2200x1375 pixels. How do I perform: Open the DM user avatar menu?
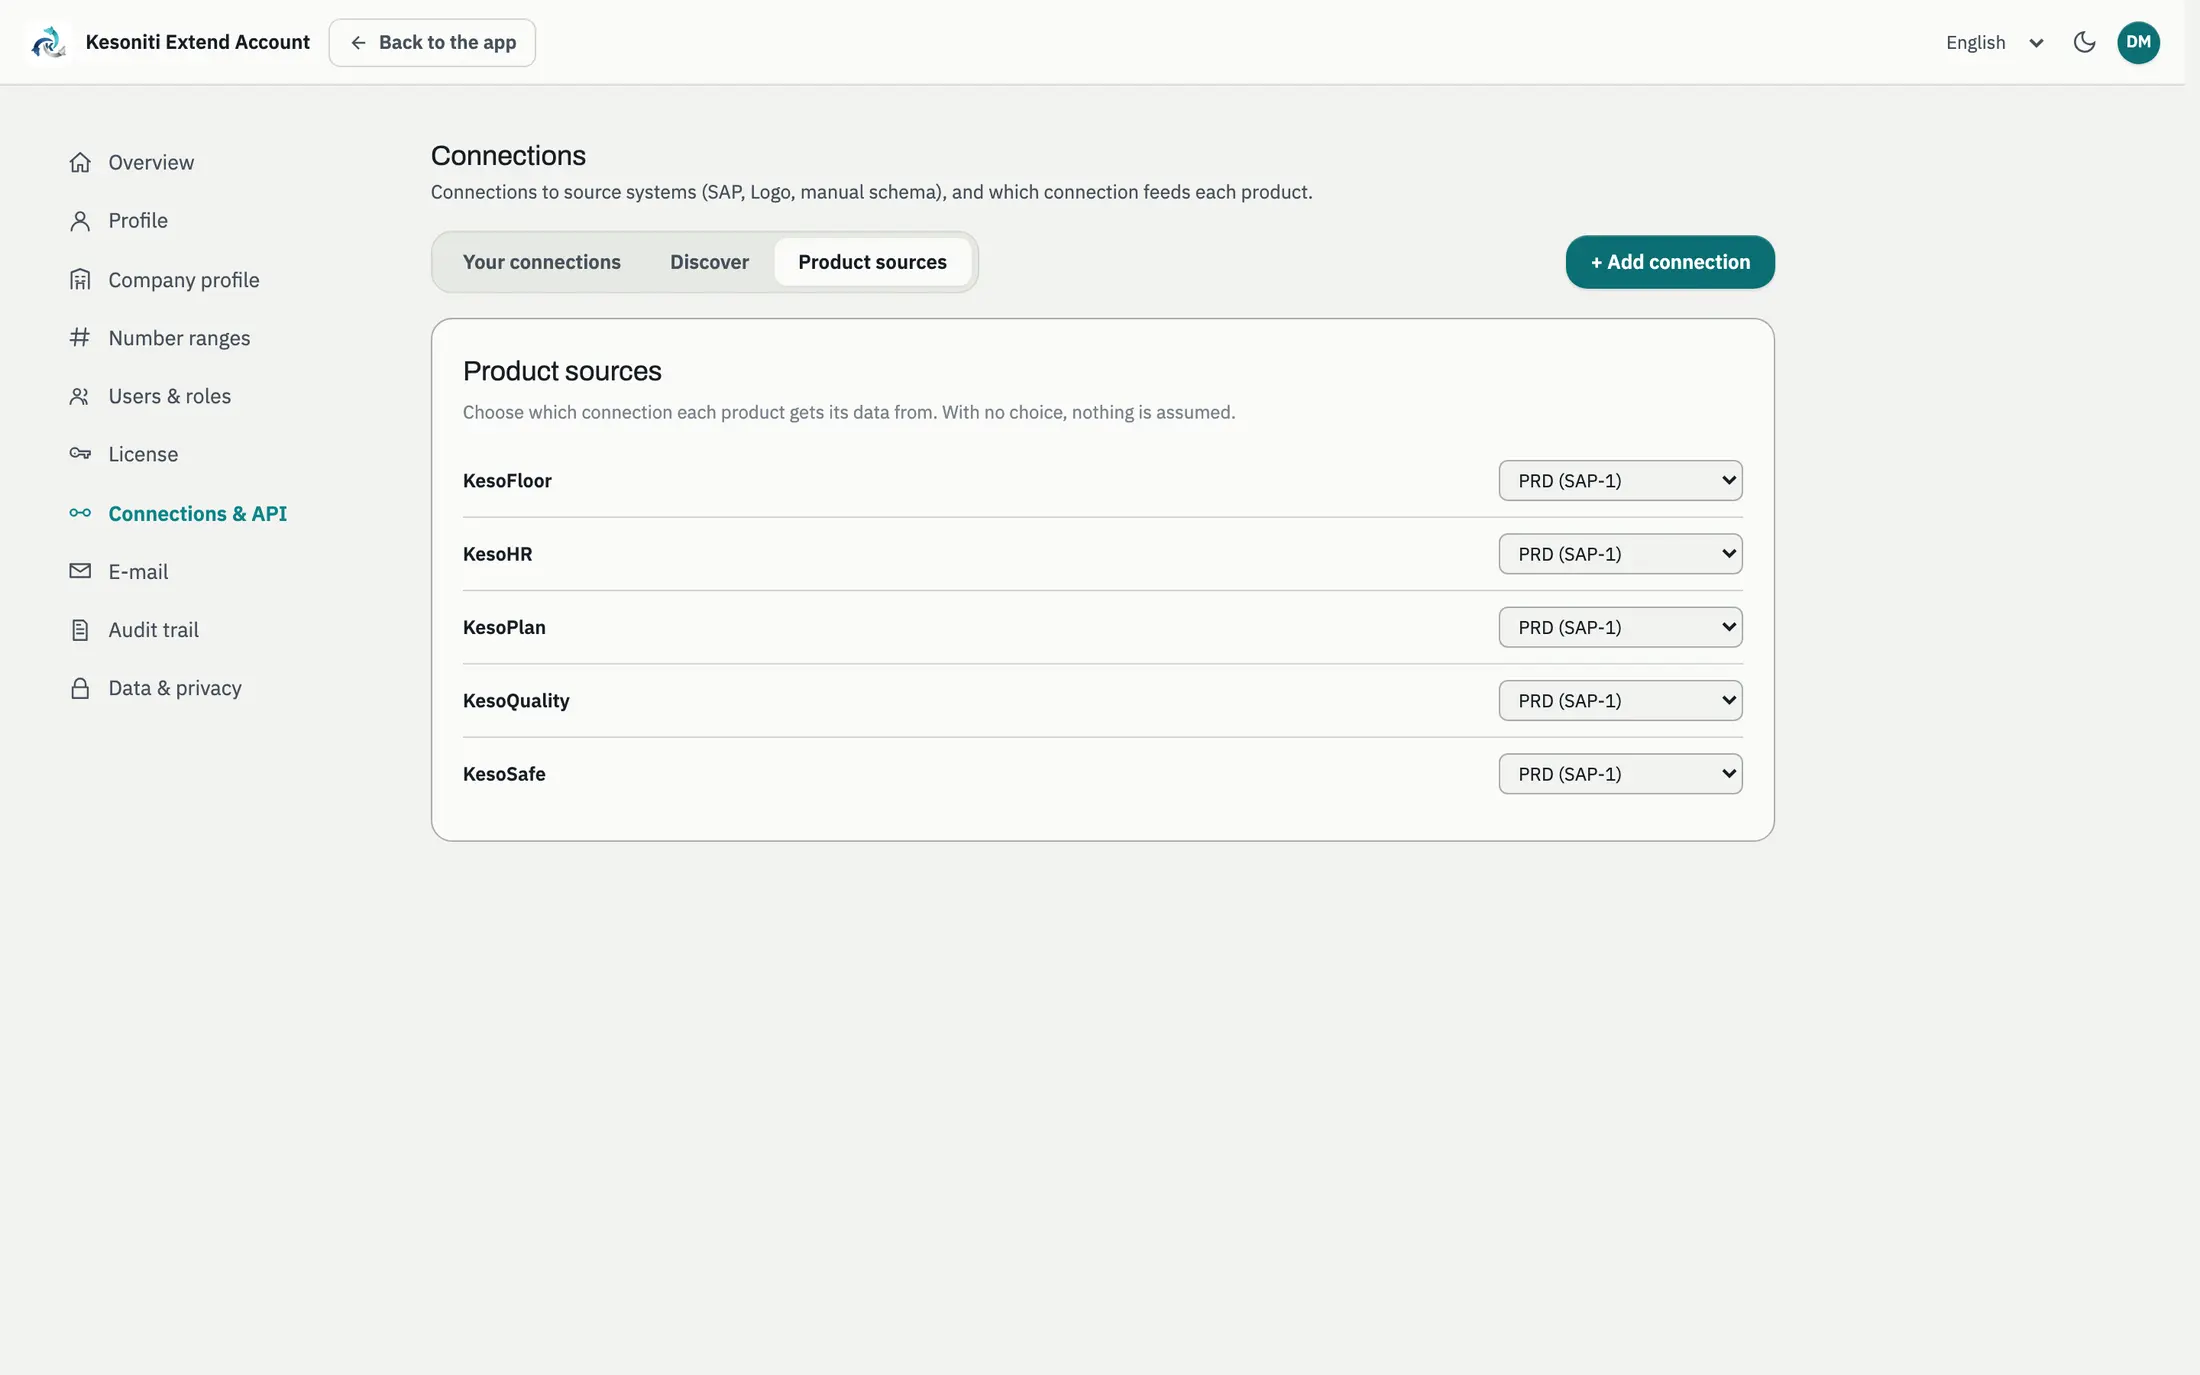click(2138, 42)
